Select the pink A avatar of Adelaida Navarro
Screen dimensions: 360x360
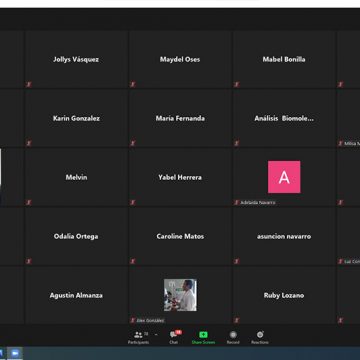tap(284, 177)
